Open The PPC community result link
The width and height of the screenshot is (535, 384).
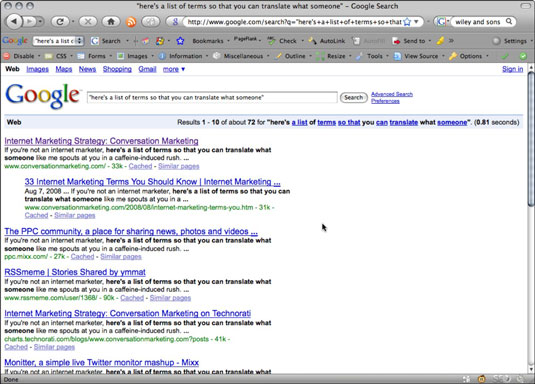(131, 231)
